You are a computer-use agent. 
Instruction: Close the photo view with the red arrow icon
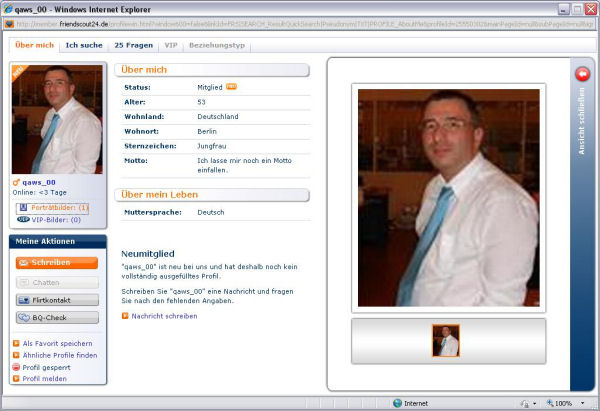click(582, 74)
